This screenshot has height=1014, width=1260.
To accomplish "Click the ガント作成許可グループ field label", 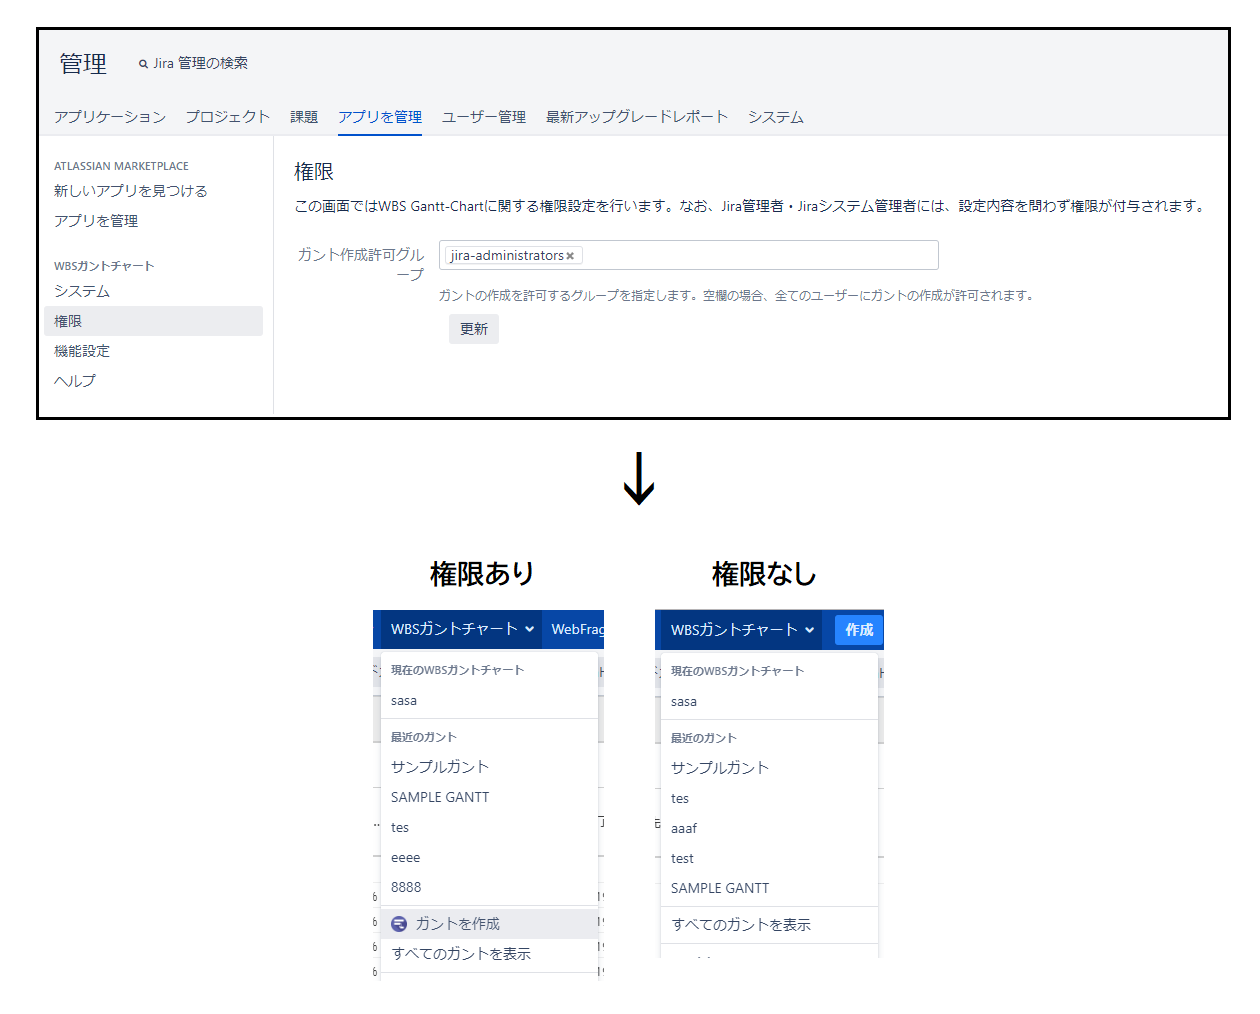I will [x=360, y=264].
